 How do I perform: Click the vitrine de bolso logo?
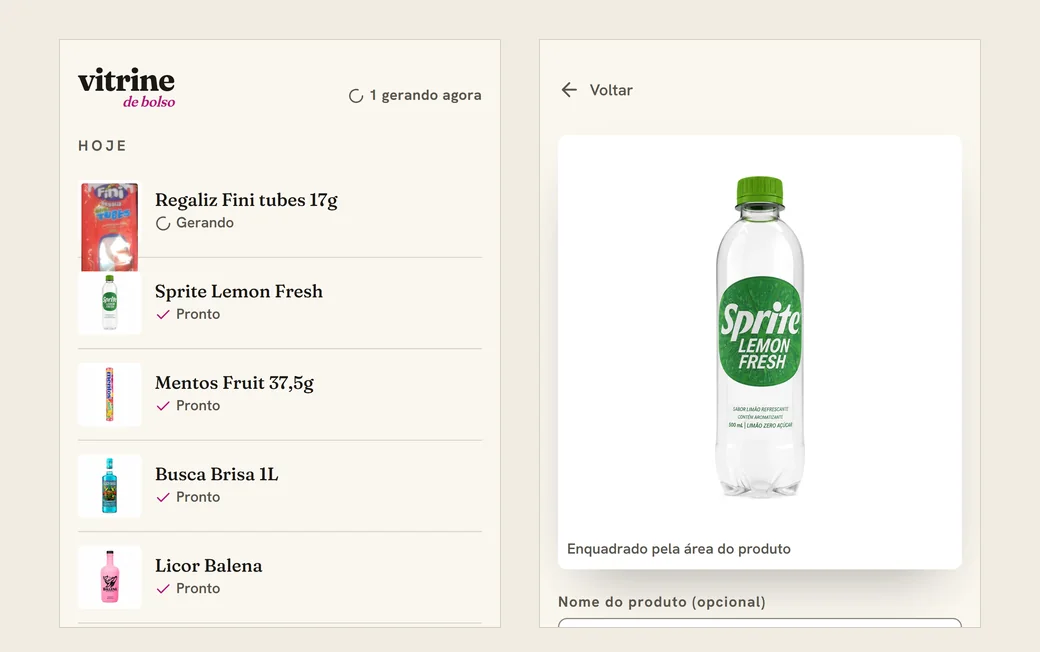[x=127, y=88]
